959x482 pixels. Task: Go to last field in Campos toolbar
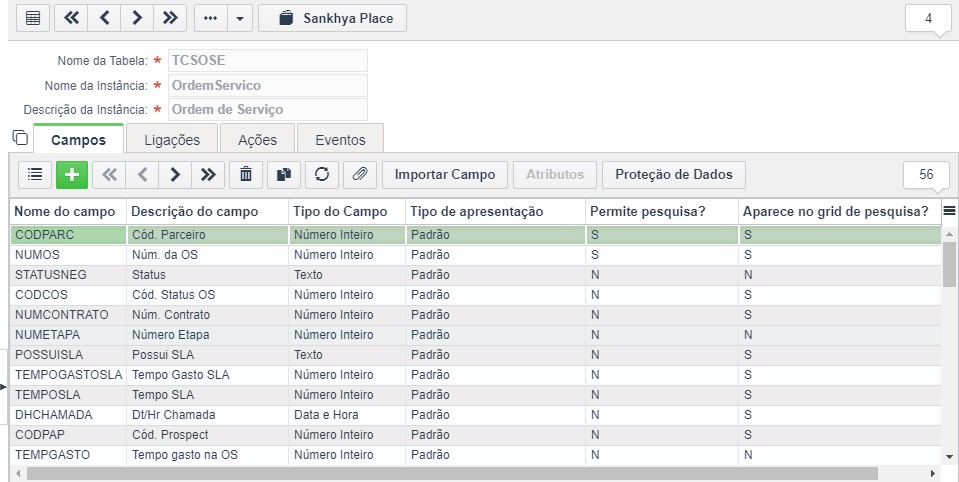pyautogui.click(x=208, y=175)
